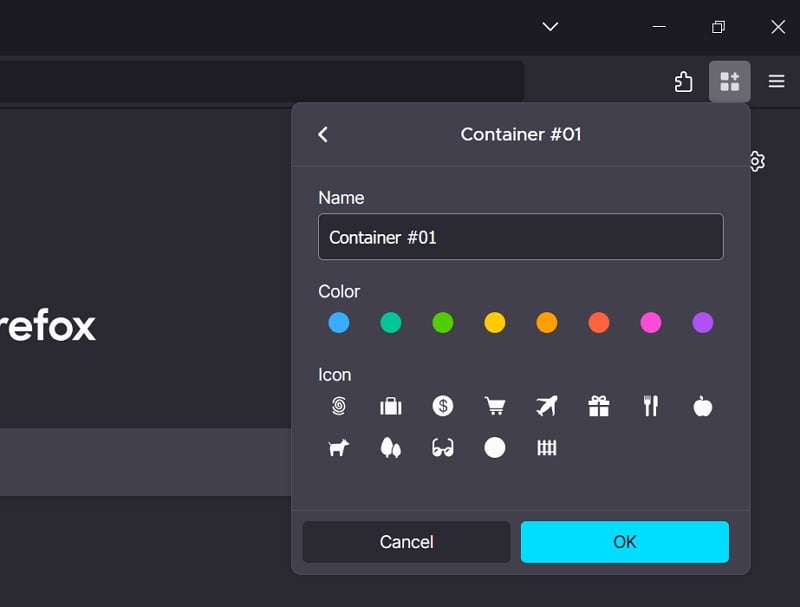The height and width of the screenshot is (607, 800).
Task: Pick the dollar sign container icon
Action: [x=443, y=406]
